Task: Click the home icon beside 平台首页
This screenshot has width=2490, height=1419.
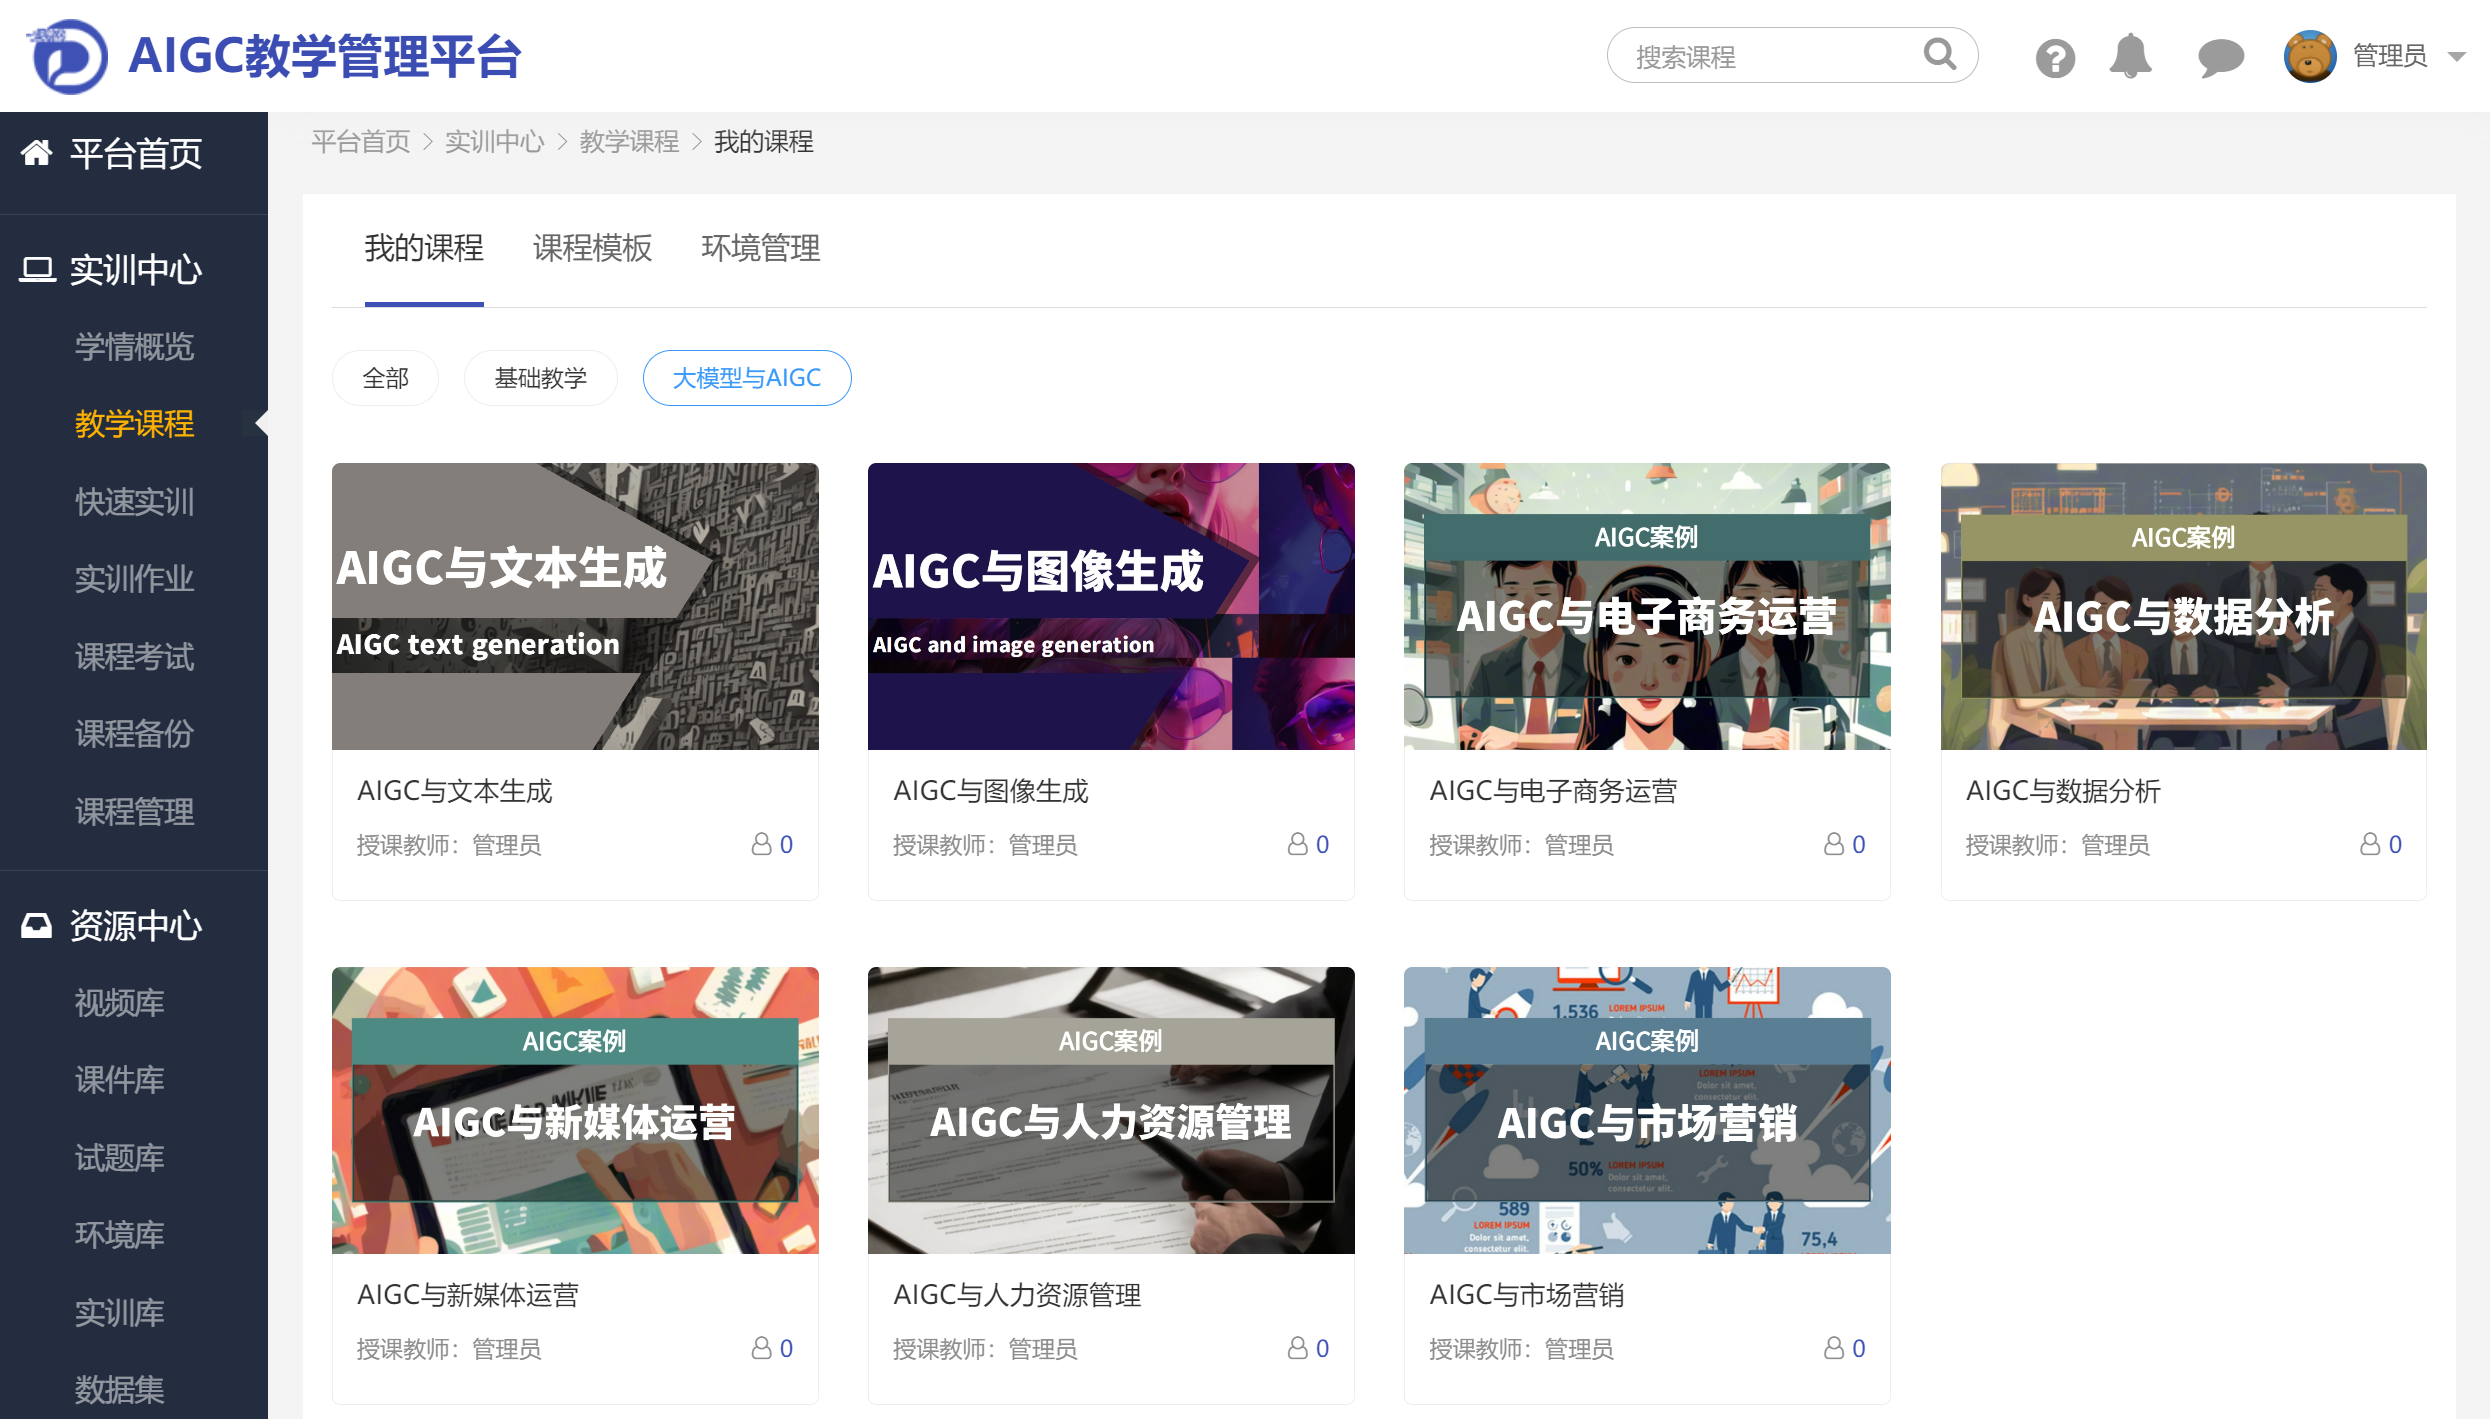Action: pyautogui.click(x=37, y=153)
